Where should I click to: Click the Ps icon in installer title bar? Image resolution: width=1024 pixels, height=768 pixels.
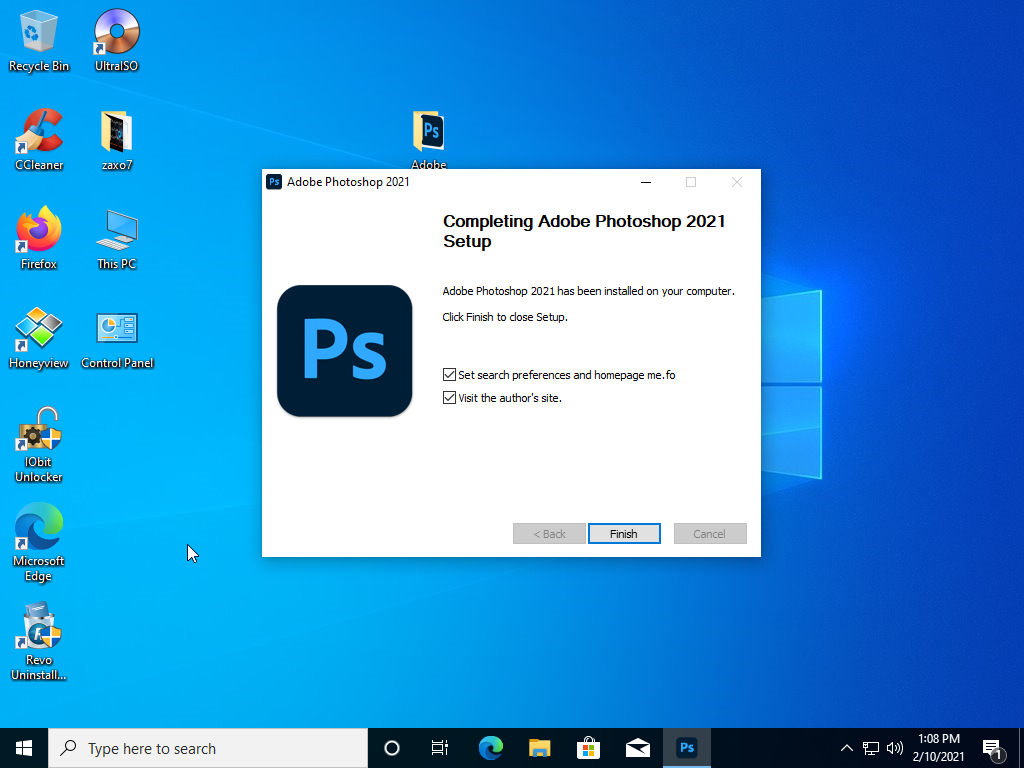click(274, 182)
